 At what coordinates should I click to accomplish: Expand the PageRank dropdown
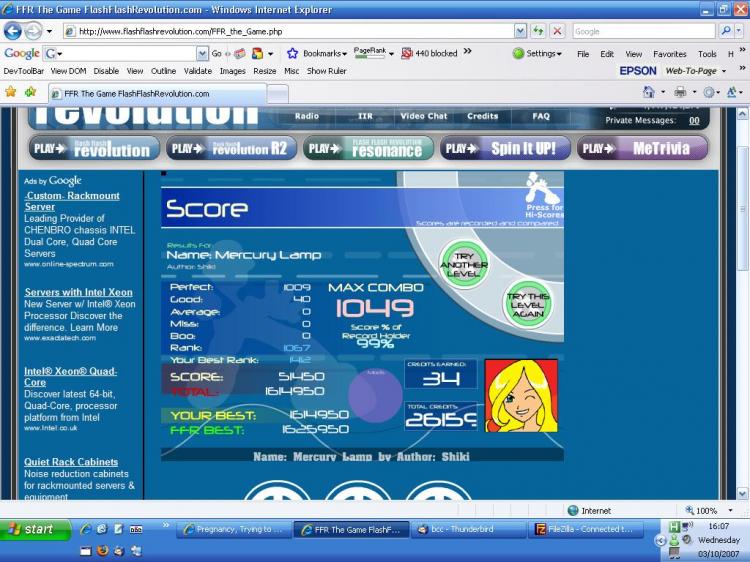click(391, 54)
